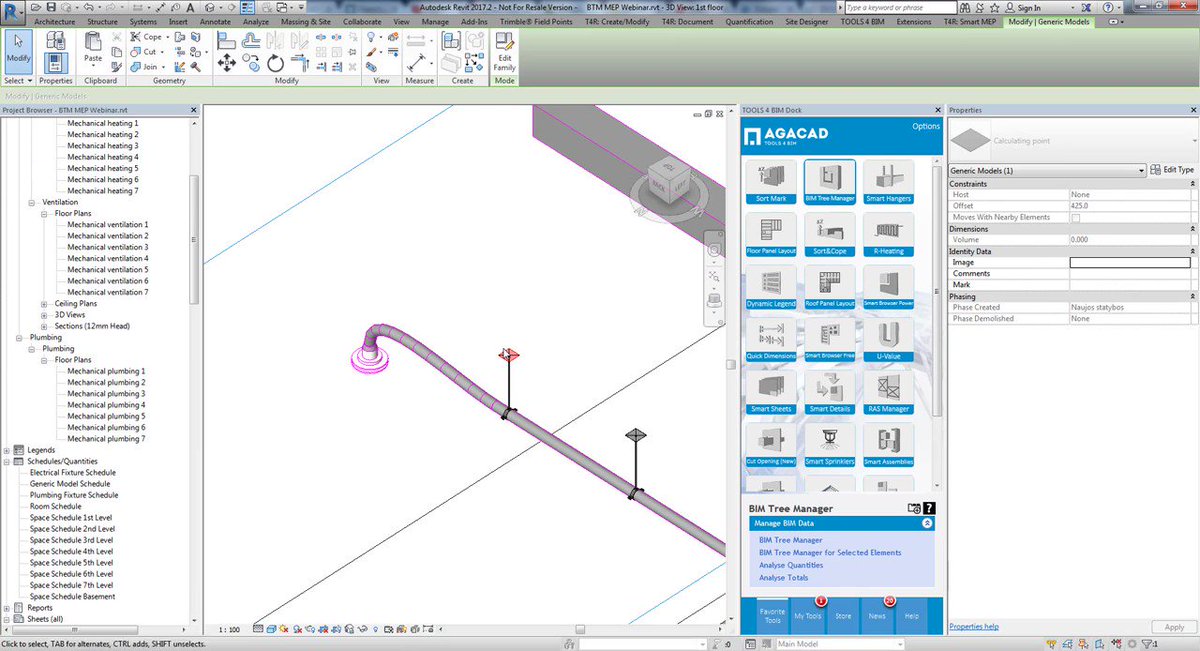Click Options in AGACAD dock header
1200x651 pixels.
(x=925, y=127)
